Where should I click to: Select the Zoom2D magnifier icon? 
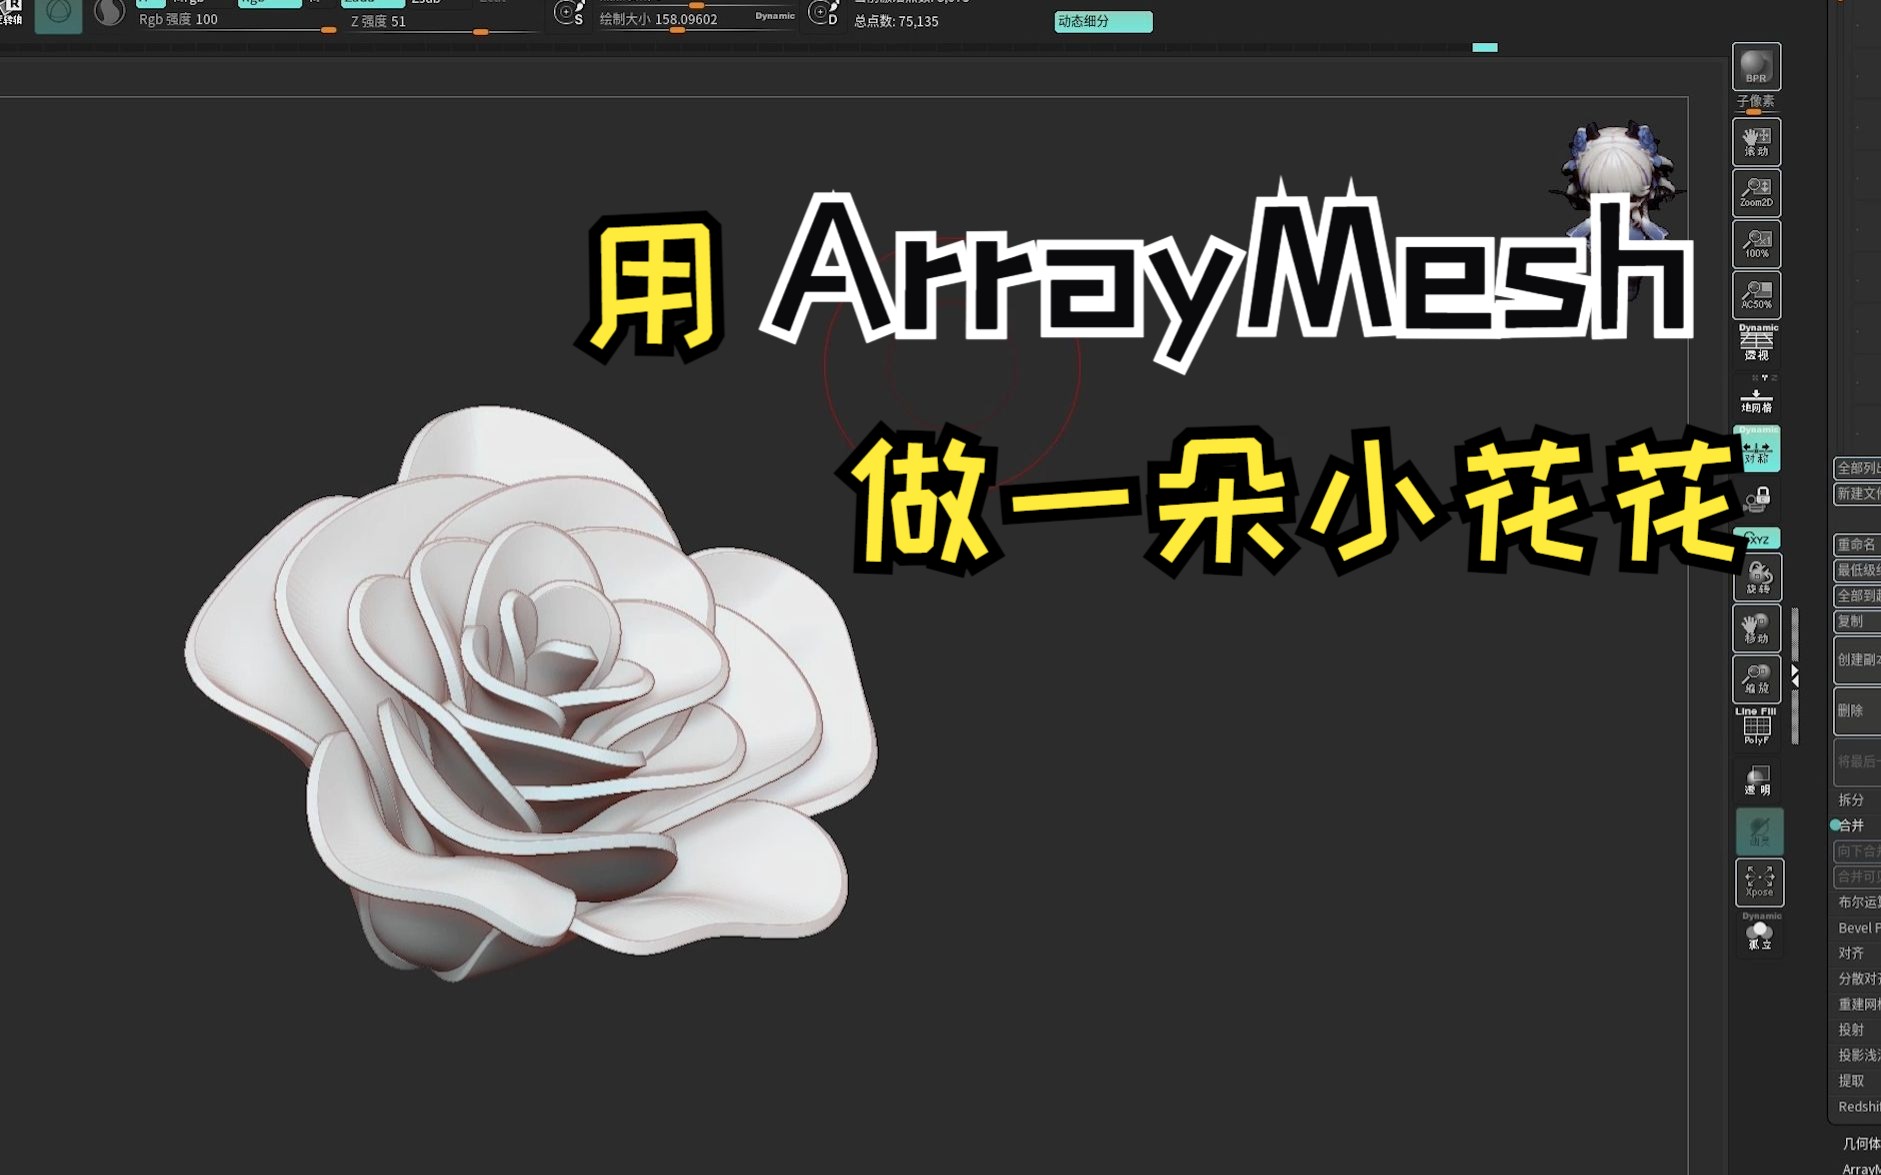(1758, 192)
